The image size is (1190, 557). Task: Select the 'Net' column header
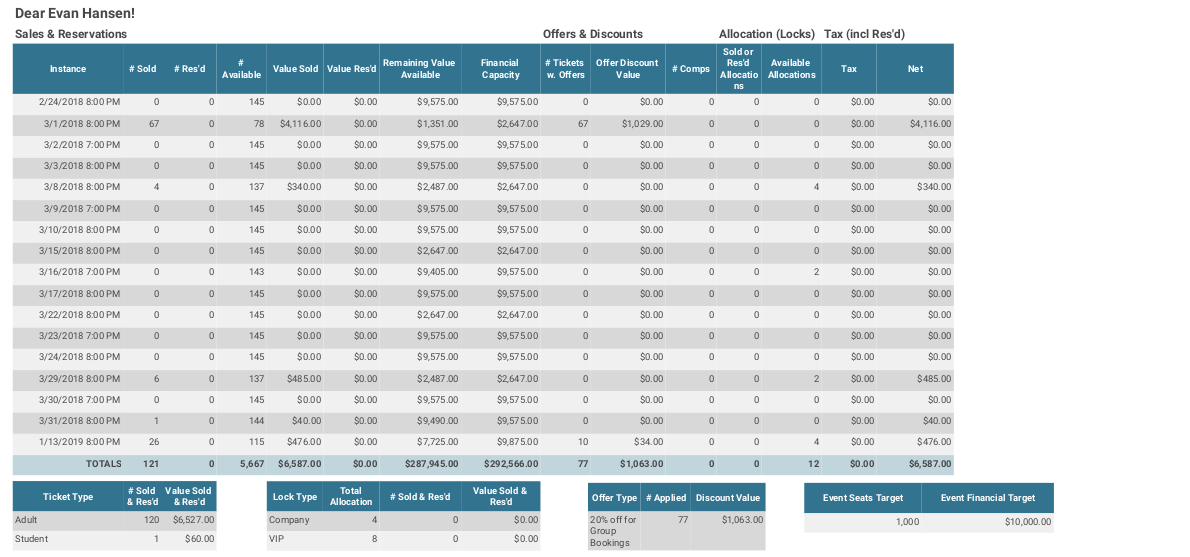[915, 69]
